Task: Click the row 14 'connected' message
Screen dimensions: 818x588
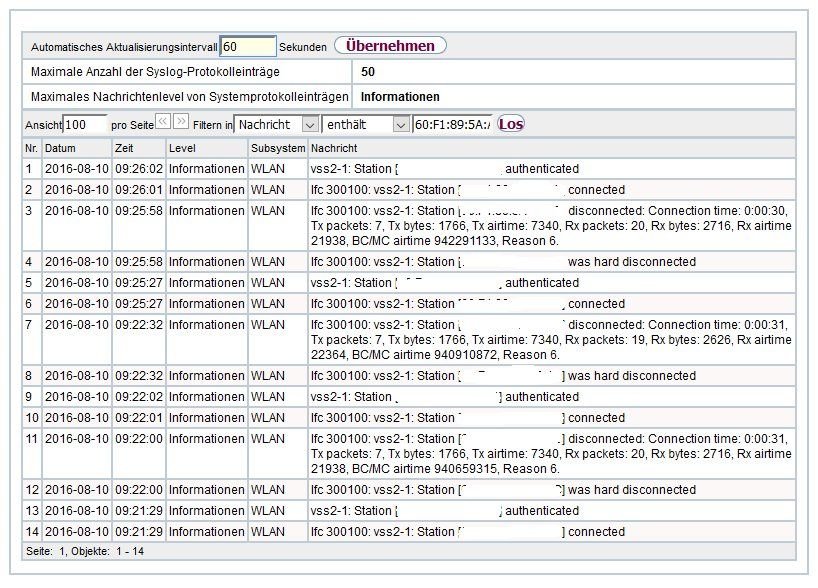Action: pos(552,532)
